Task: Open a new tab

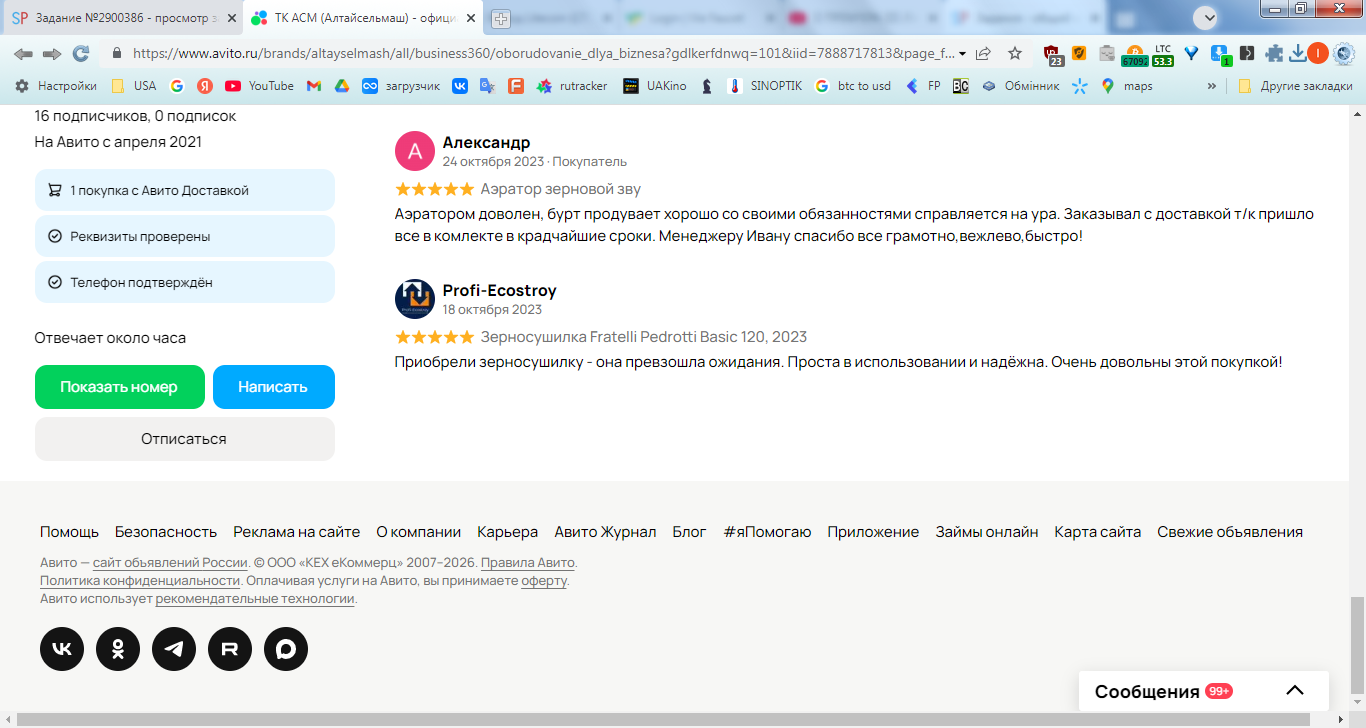Action: pyautogui.click(x=500, y=18)
